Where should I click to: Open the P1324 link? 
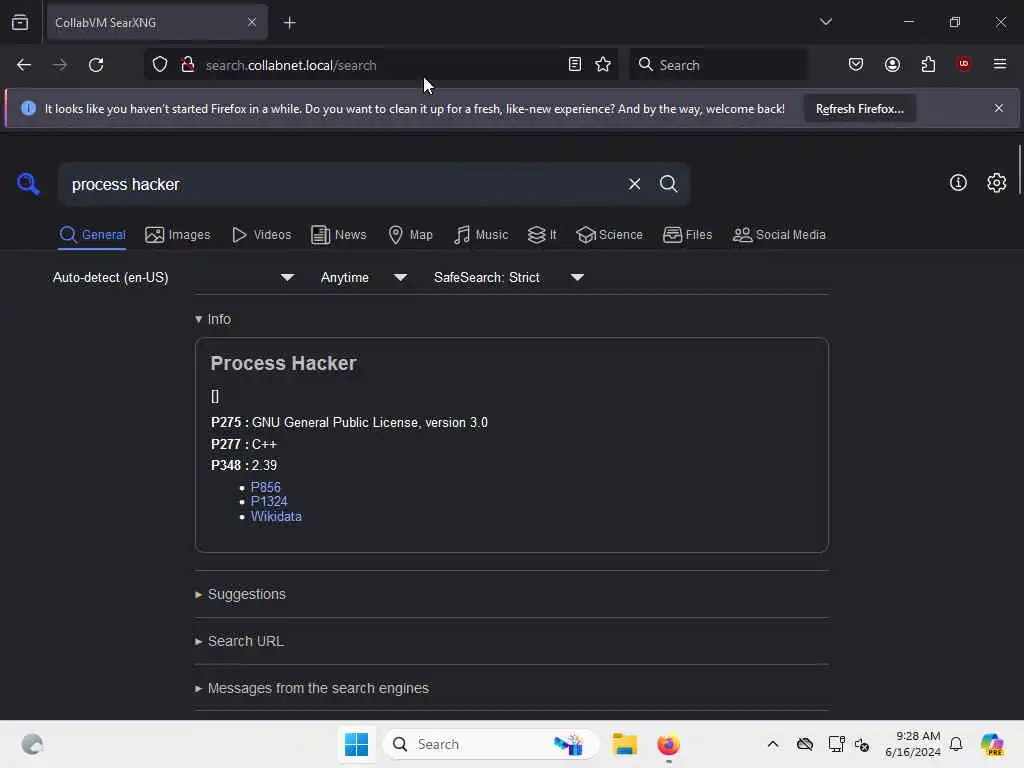coord(269,502)
